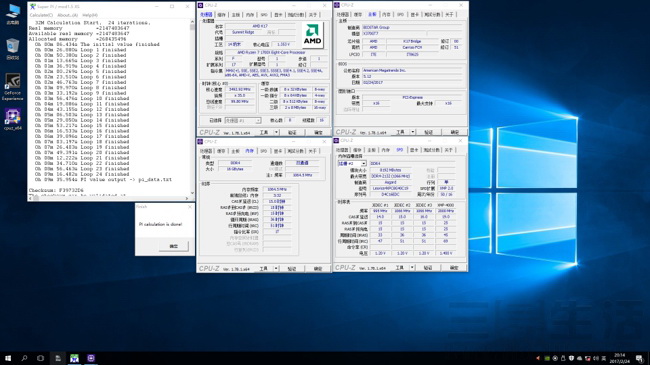Select CPU tab in CPU-Z mainboard window
Viewport: 650px width, 365px height.
click(x=342, y=15)
